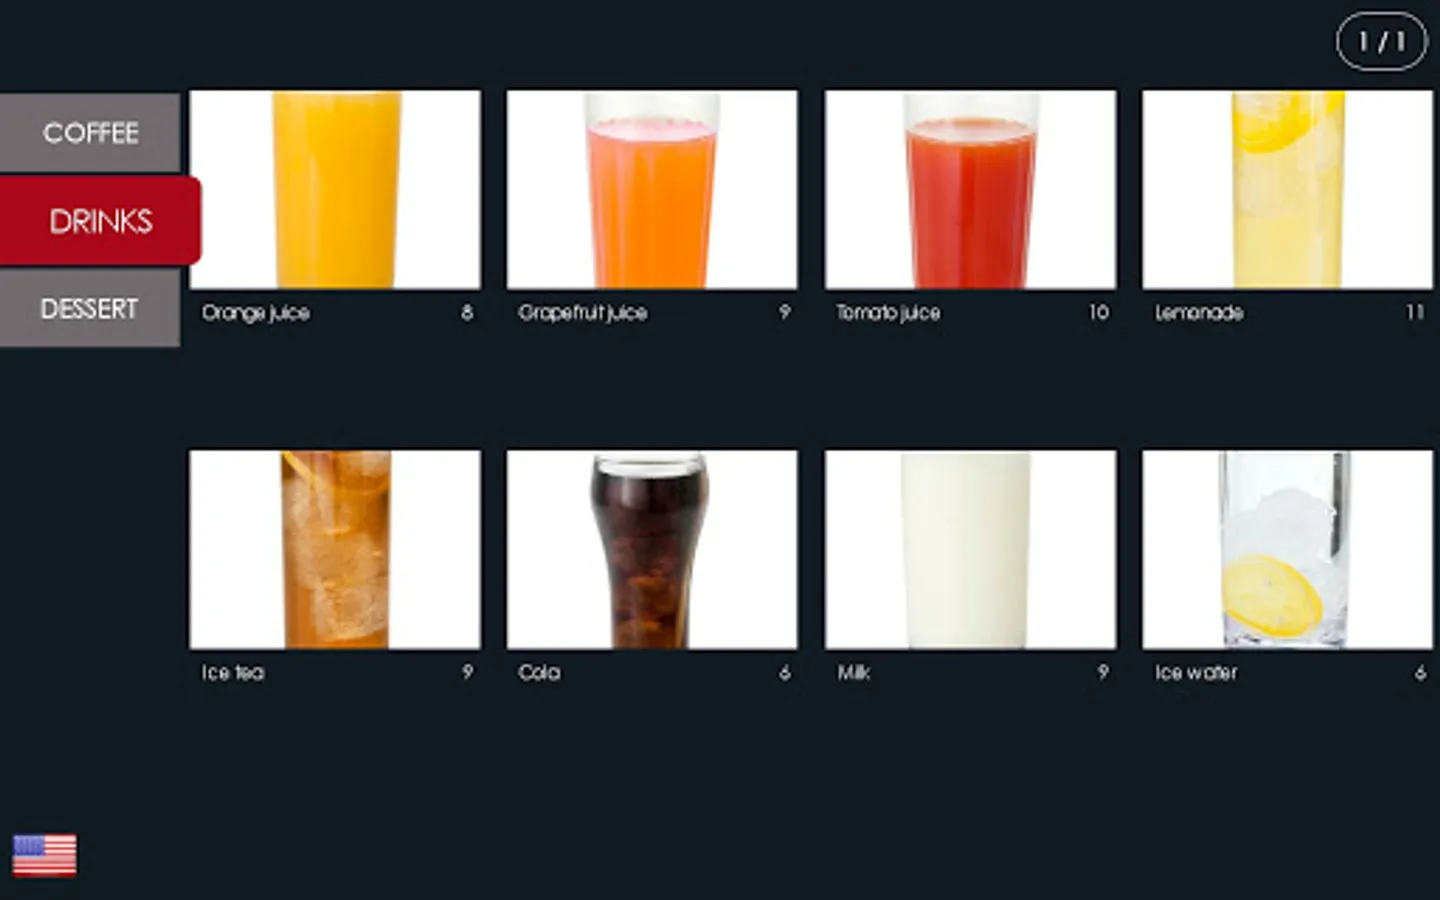Click the Cola text label
This screenshot has height=900, width=1440.
point(539,672)
